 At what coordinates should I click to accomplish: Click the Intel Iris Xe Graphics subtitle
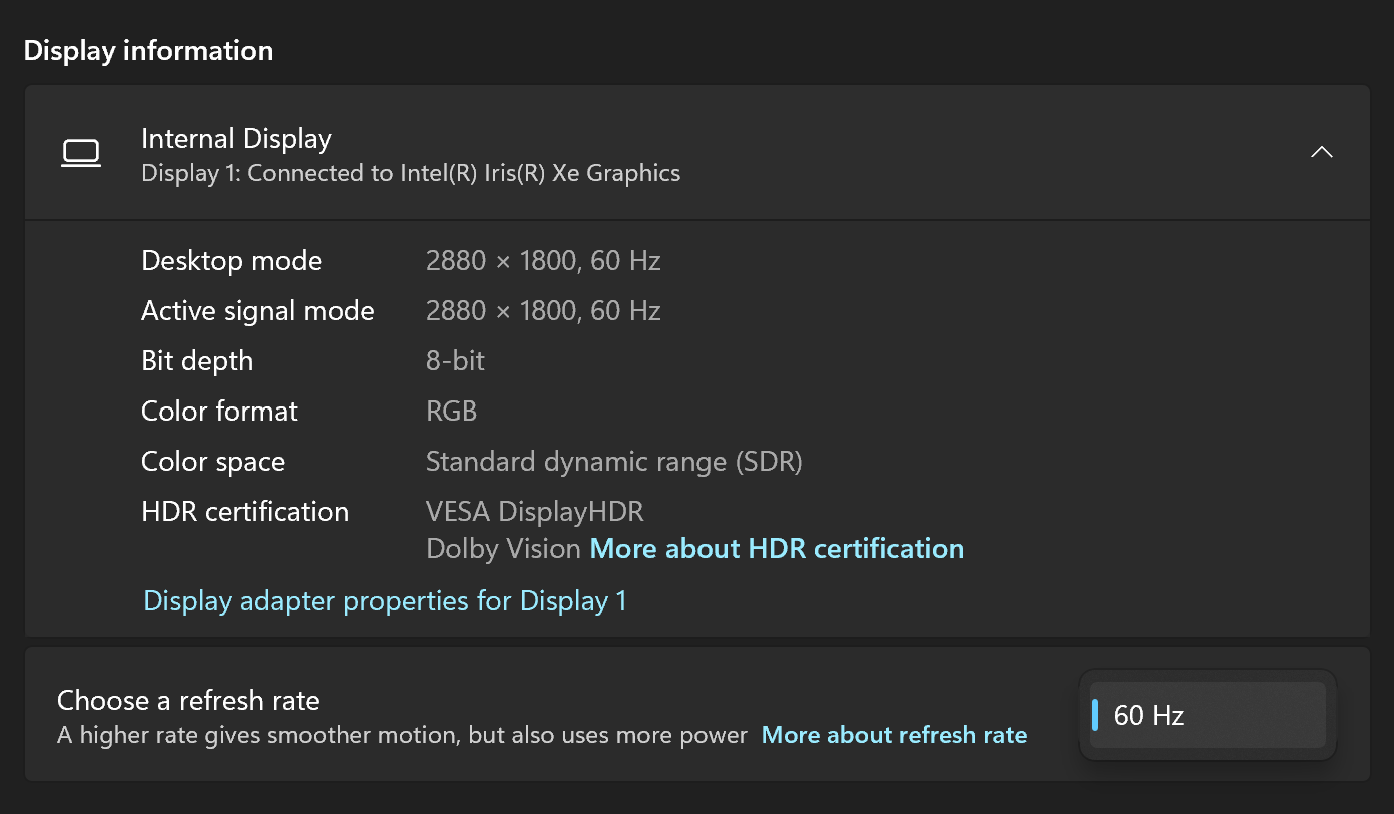pos(410,173)
